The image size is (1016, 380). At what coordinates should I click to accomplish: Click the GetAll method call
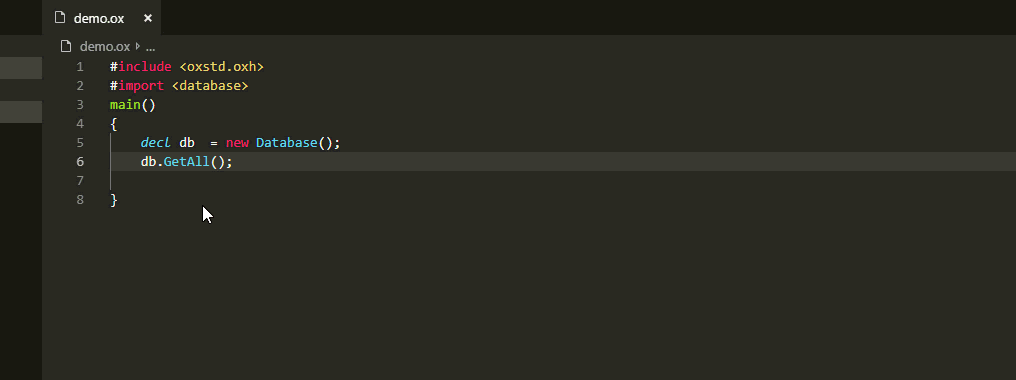[187, 161]
